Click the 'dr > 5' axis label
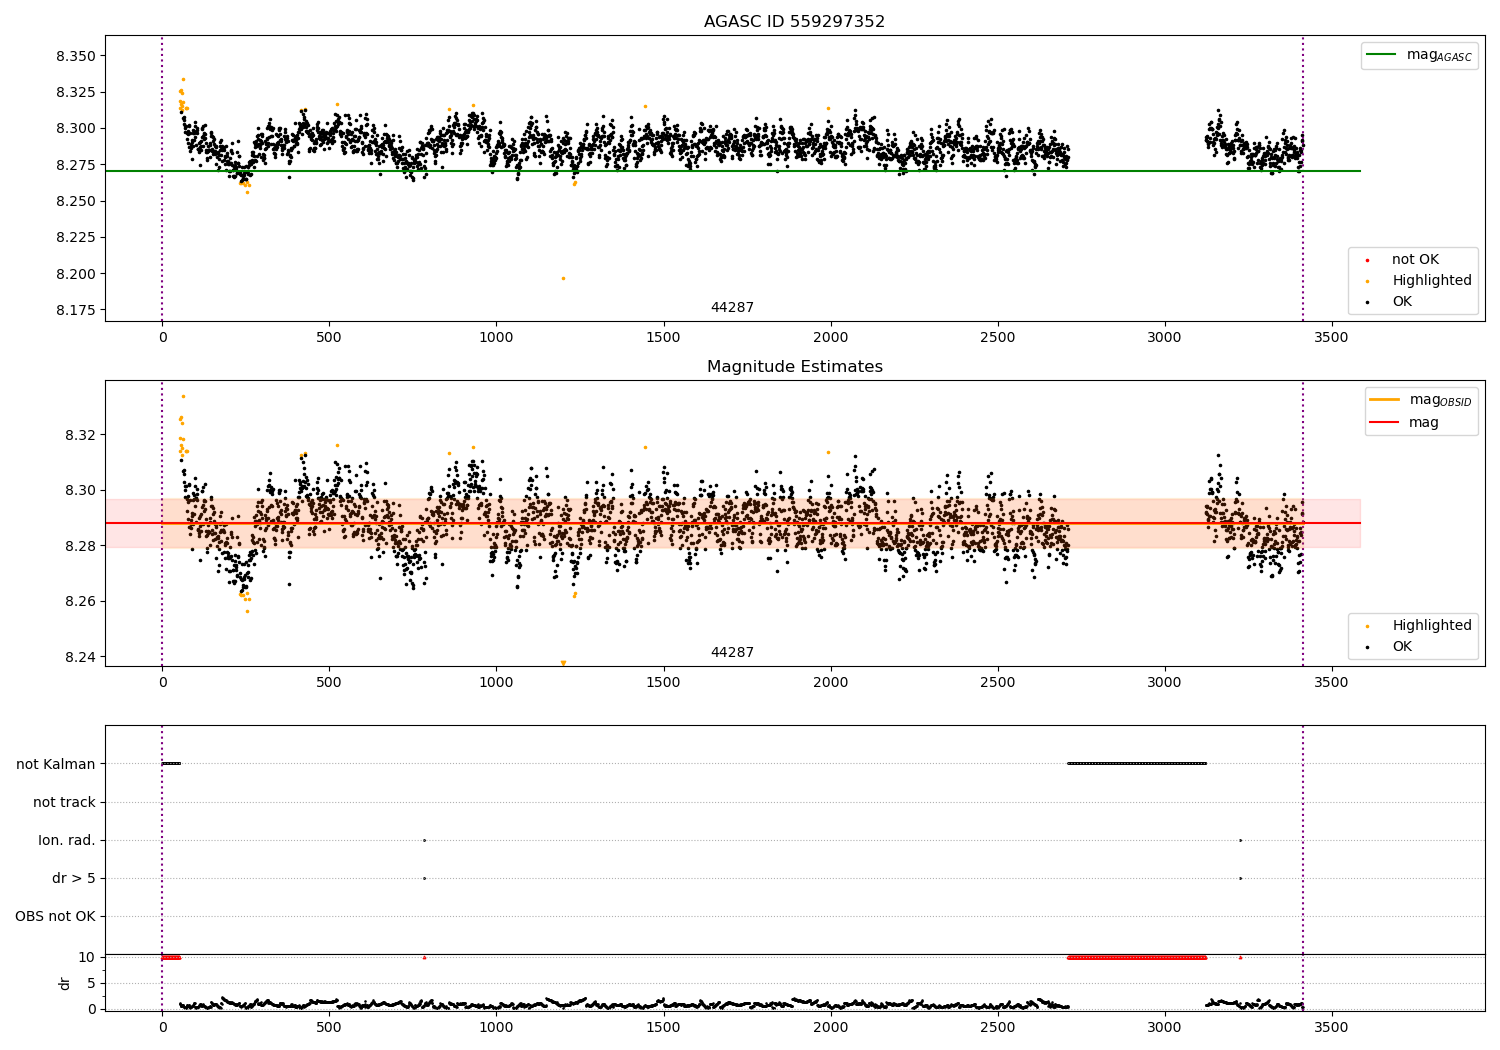Viewport: 1500px width, 1050px height. click(74, 878)
